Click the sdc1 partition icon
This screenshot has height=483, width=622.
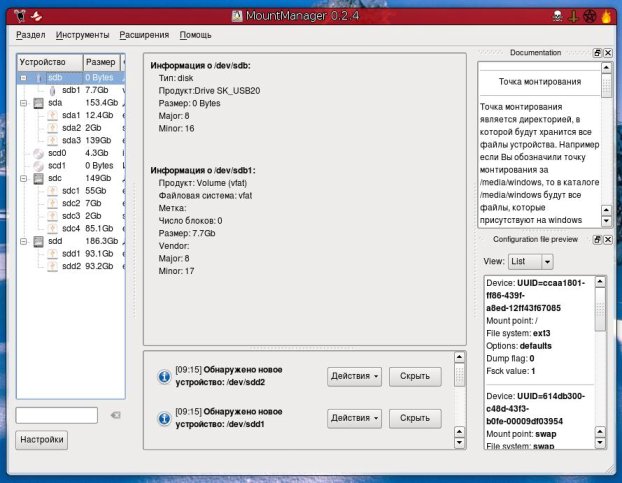pos(52,191)
